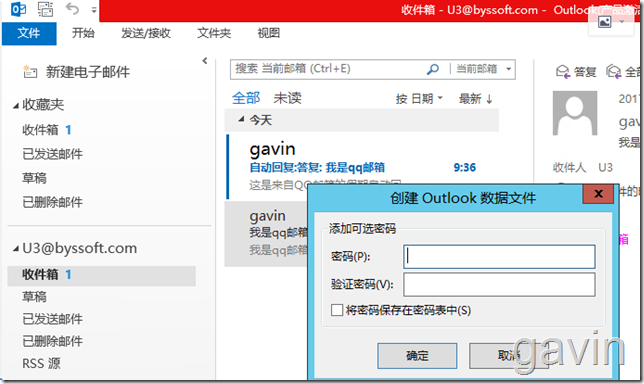Click the picture options icon at top right

click(605, 22)
